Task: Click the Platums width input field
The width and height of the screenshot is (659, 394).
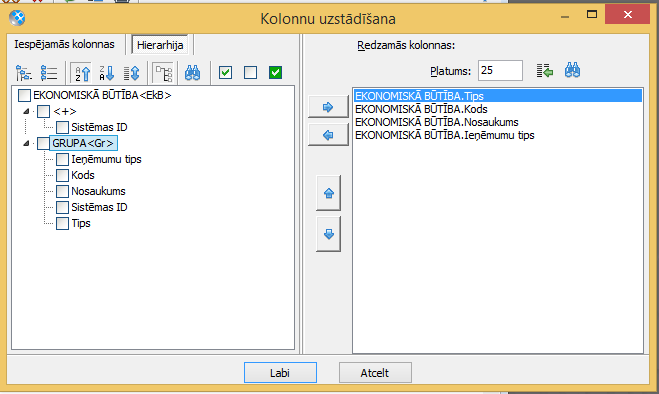Action: [x=500, y=71]
